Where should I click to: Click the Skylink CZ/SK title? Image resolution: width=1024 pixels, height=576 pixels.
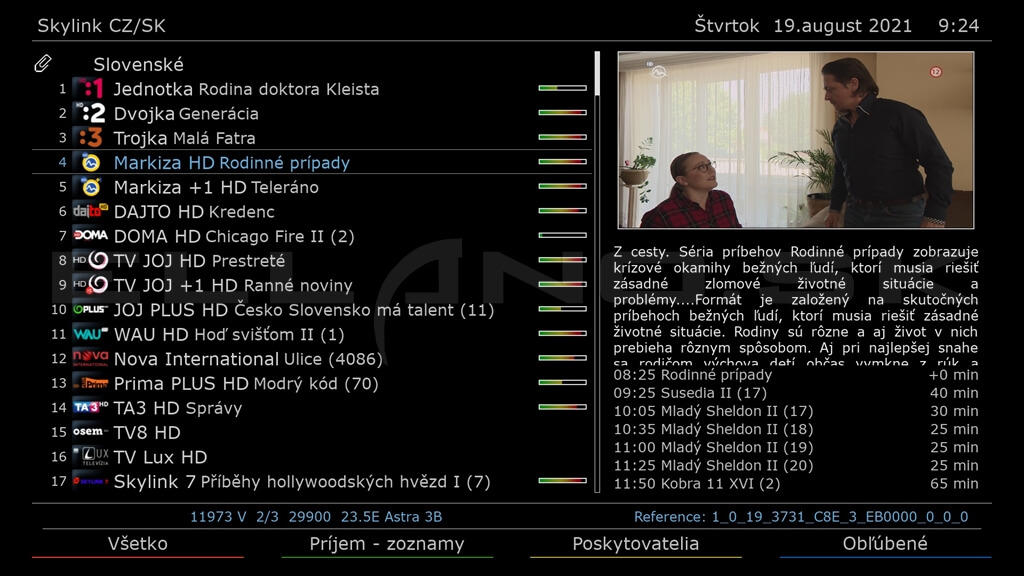(101, 26)
